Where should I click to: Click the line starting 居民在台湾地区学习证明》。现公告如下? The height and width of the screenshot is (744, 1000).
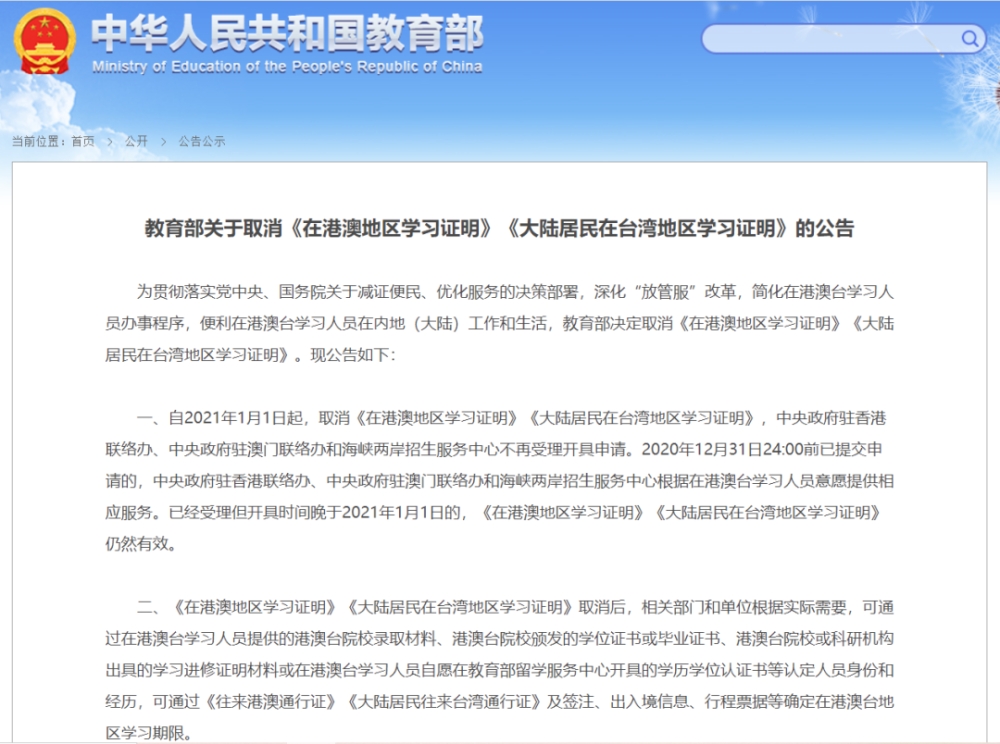pyautogui.click(x=250, y=355)
